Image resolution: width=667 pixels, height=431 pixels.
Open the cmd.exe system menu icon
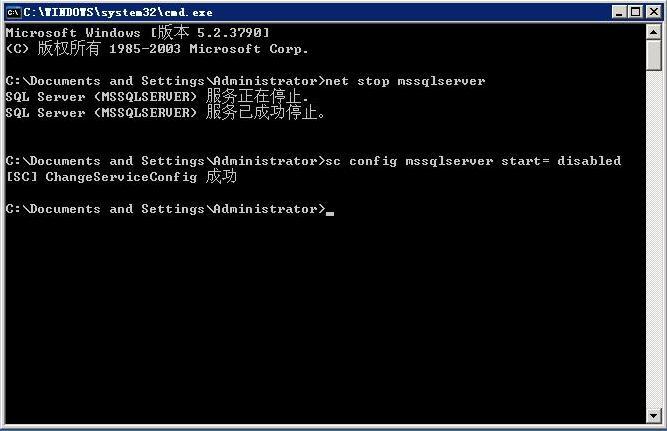click(x=13, y=11)
